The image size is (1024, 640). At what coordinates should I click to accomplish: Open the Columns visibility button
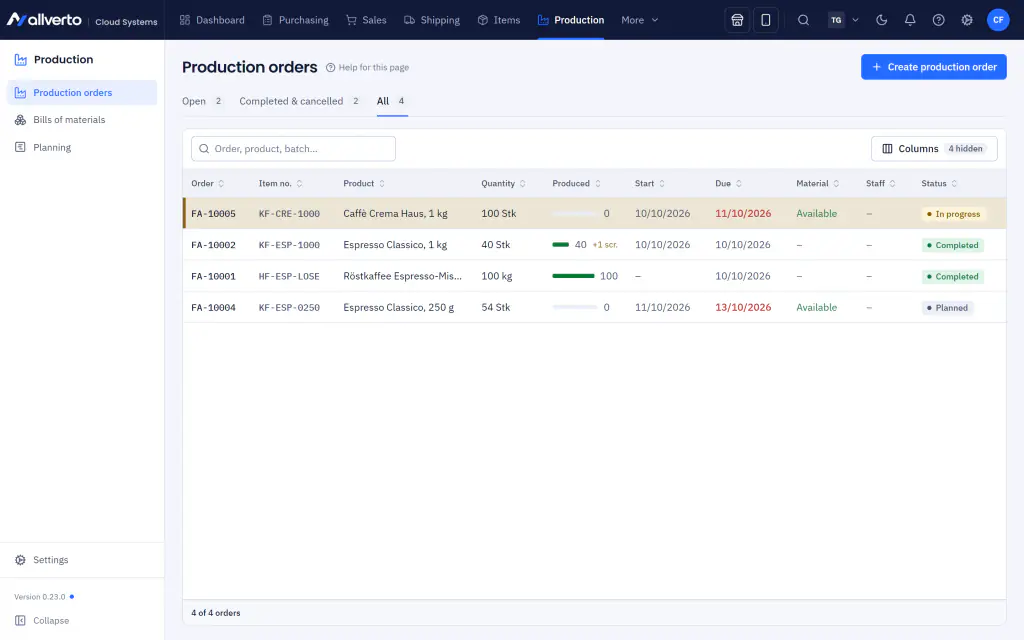click(x=934, y=149)
